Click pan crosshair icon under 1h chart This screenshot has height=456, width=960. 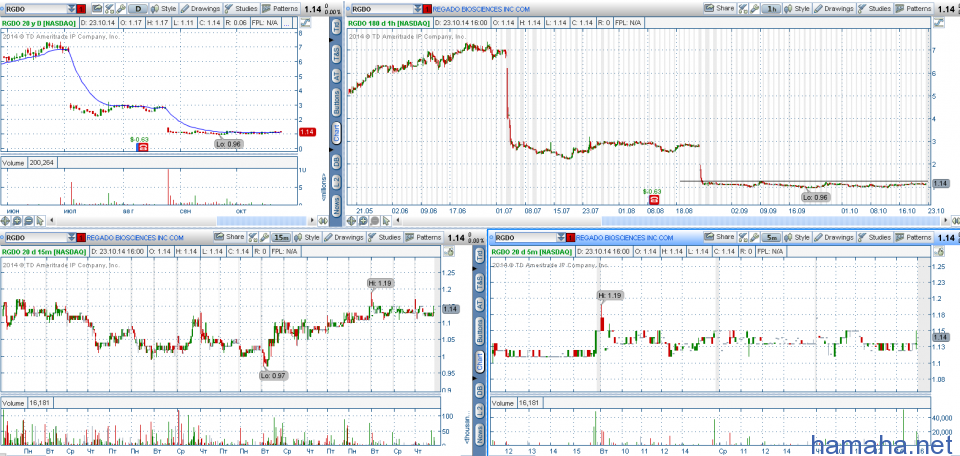(351, 221)
